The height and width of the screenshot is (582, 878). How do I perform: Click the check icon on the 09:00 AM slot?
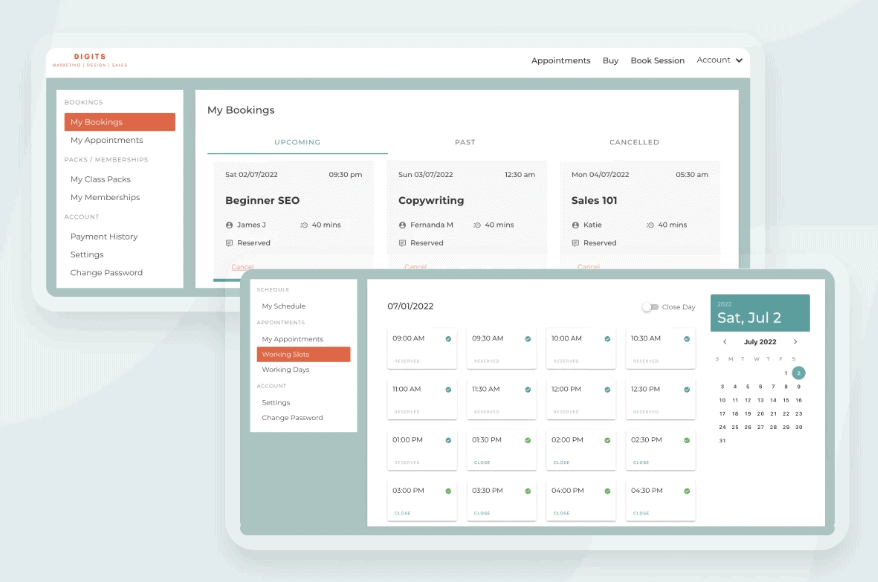tap(449, 339)
